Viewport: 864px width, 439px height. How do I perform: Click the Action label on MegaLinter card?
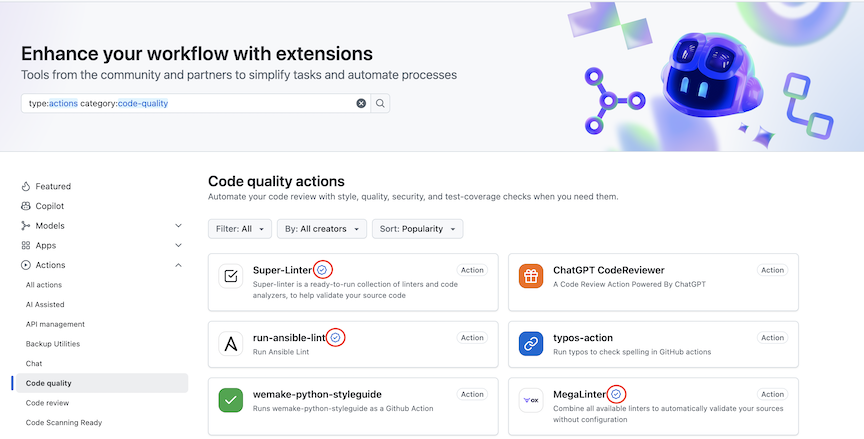[773, 394]
